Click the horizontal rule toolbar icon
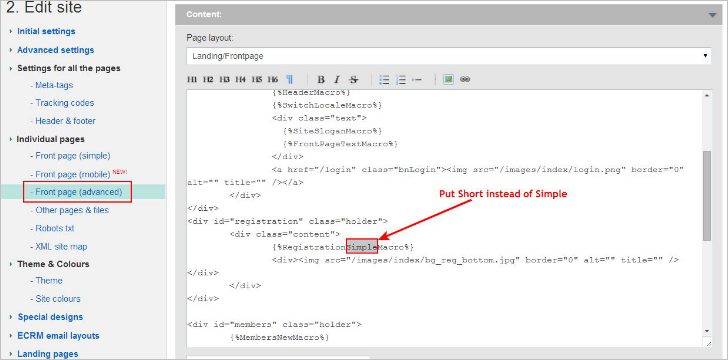This screenshot has width=728, height=360. click(416, 79)
